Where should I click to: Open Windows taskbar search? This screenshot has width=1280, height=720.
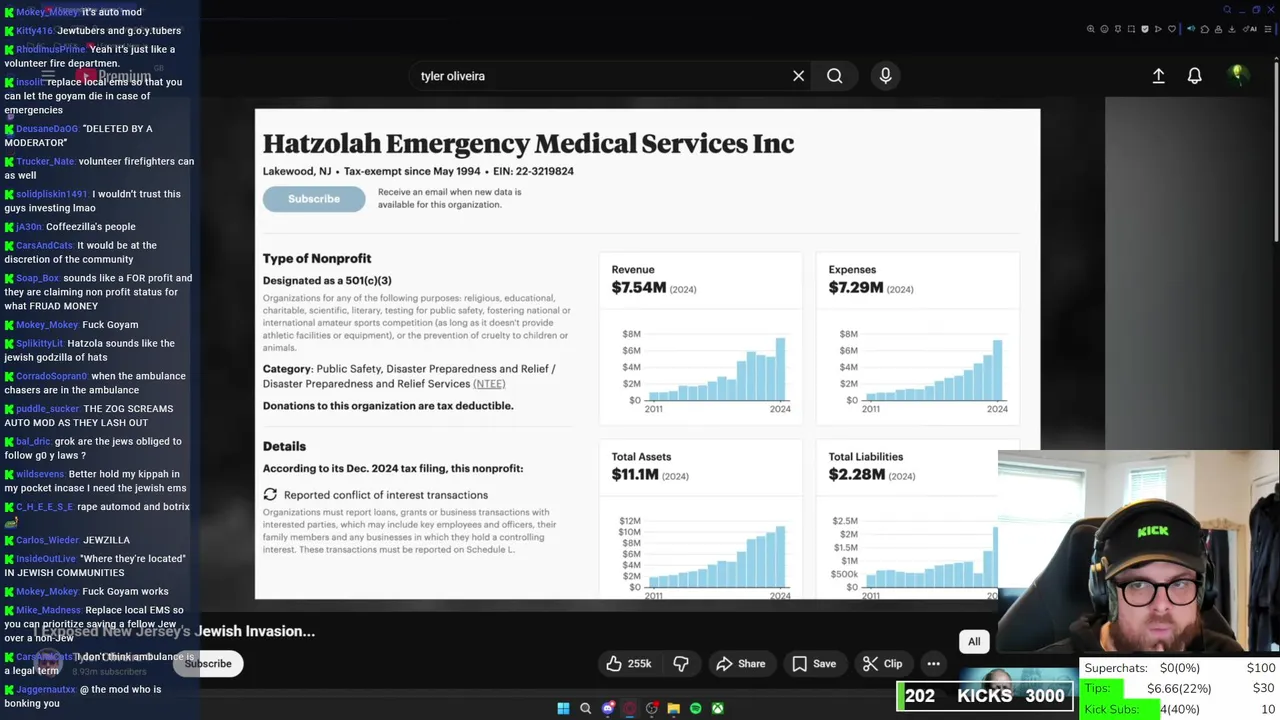pos(585,708)
